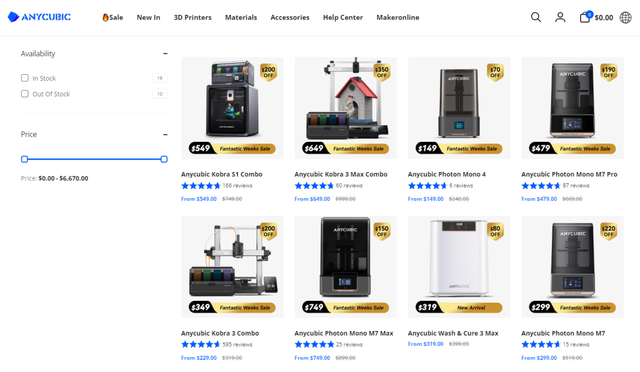Click the right handle of price slider
The height and width of the screenshot is (372, 640).
click(x=164, y=159)
